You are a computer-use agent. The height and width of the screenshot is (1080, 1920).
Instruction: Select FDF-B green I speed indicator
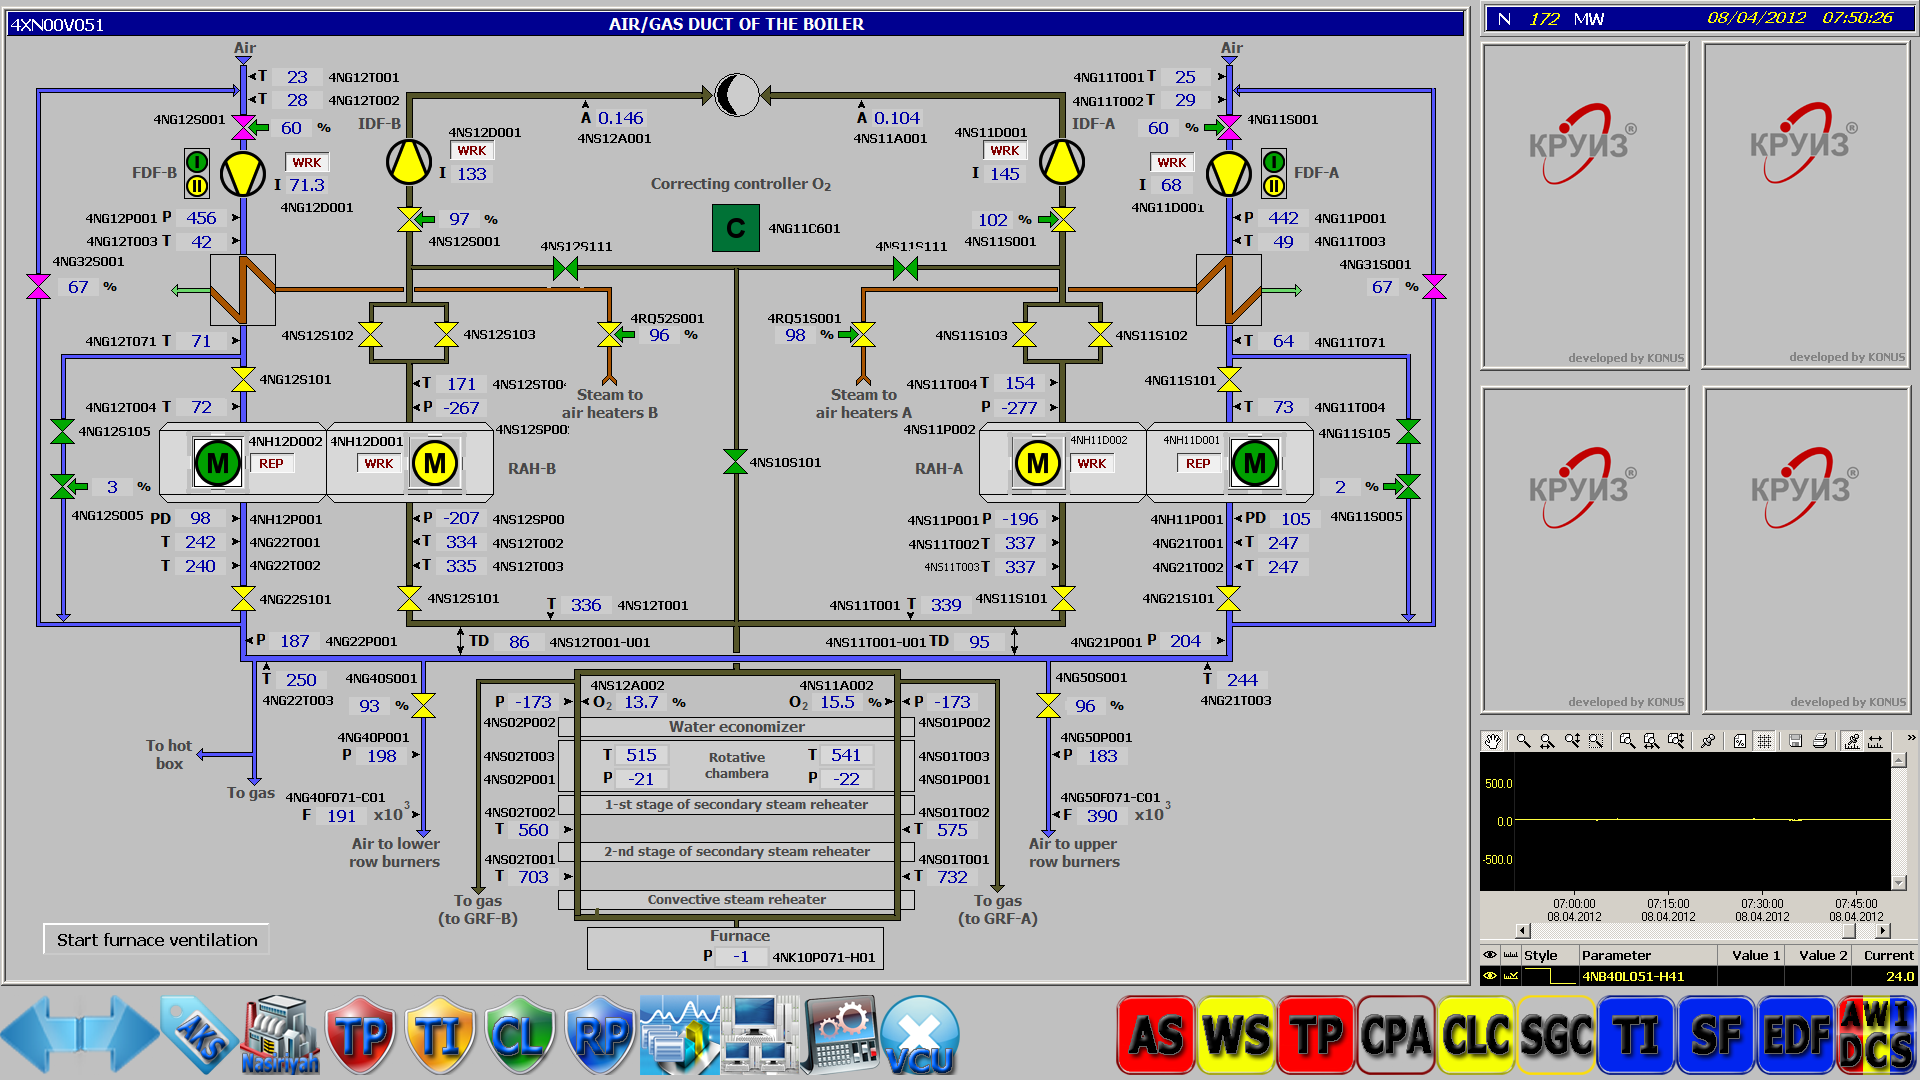click(197, 162)
